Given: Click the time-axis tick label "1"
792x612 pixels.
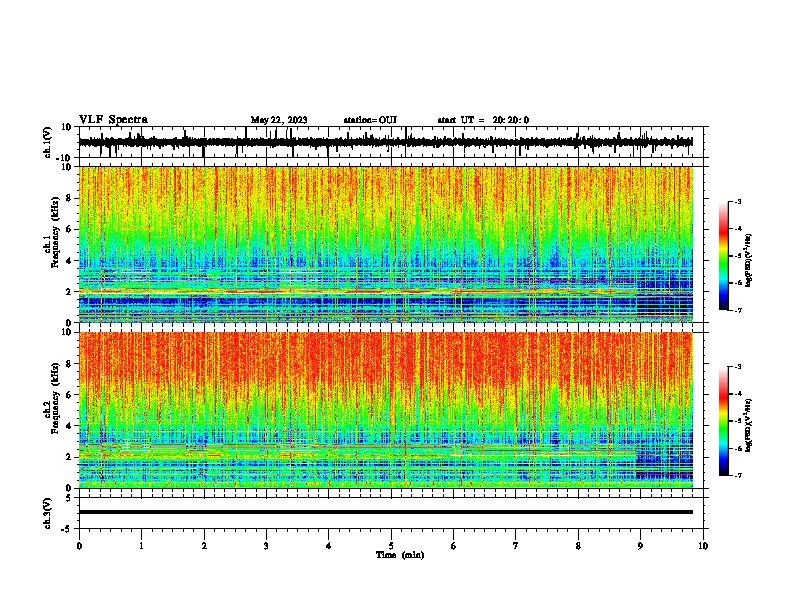Looking at the screenshot, I should (141, 546).
